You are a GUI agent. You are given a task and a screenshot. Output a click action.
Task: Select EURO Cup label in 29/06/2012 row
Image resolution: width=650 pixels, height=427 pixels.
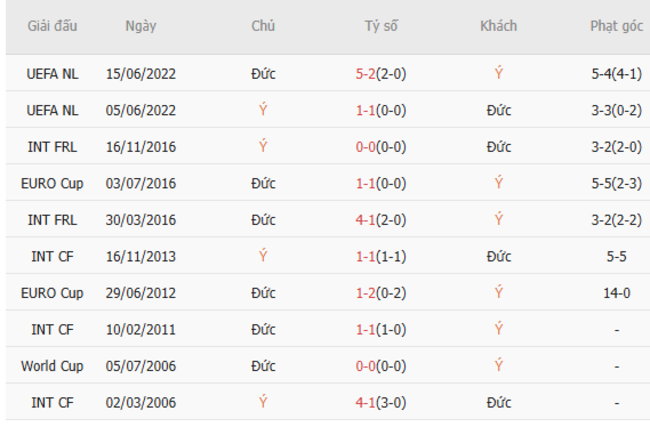coord(52,293)
